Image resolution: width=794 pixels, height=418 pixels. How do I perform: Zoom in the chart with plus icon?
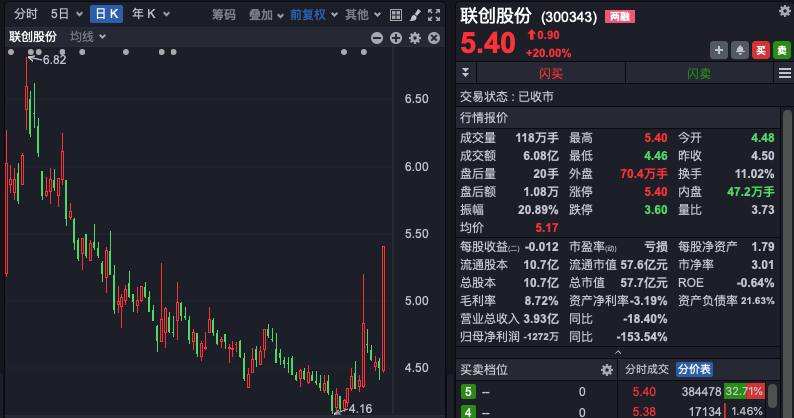(x=396, y=37)
